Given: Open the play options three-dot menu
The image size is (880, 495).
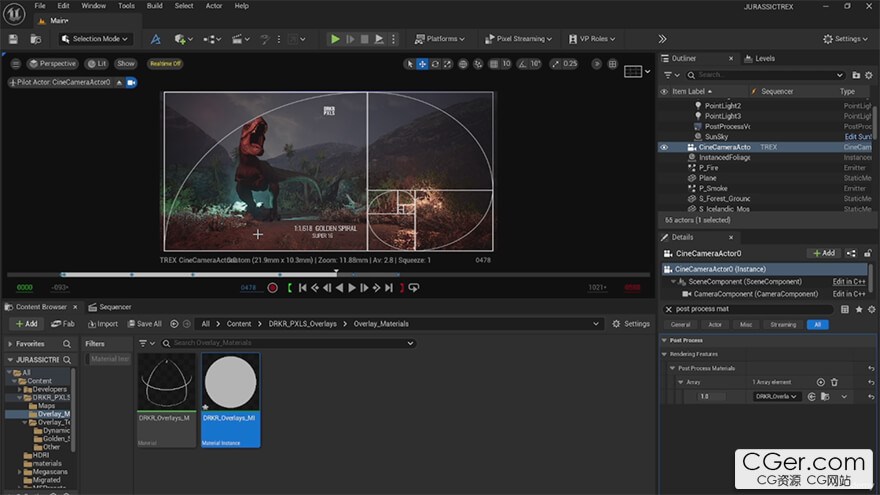Looking at the screenshot, I should (x=393, y=39).
